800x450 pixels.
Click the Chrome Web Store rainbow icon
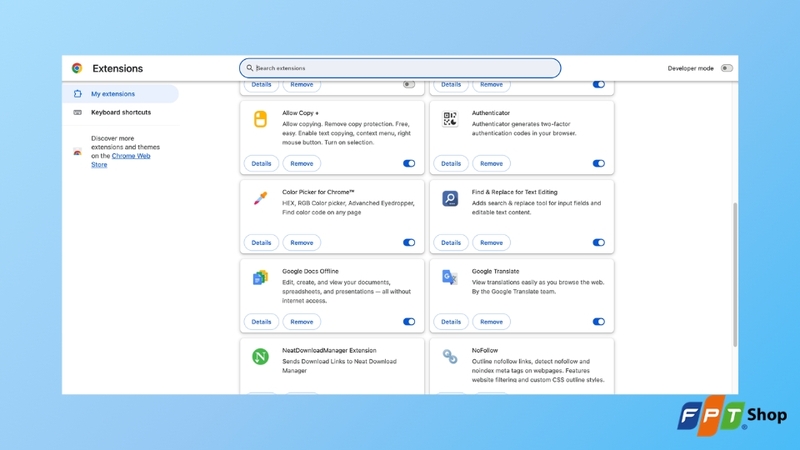[x=78, y=152]
